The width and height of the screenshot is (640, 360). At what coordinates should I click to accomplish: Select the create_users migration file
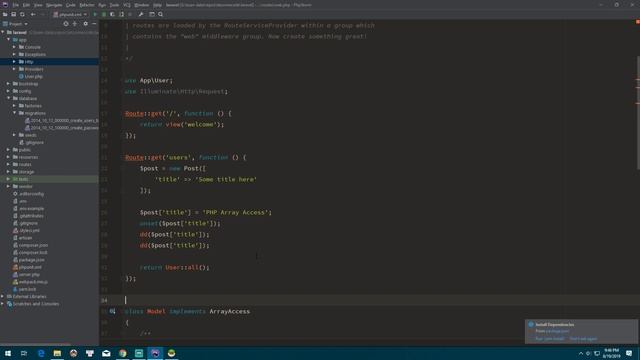64,120
